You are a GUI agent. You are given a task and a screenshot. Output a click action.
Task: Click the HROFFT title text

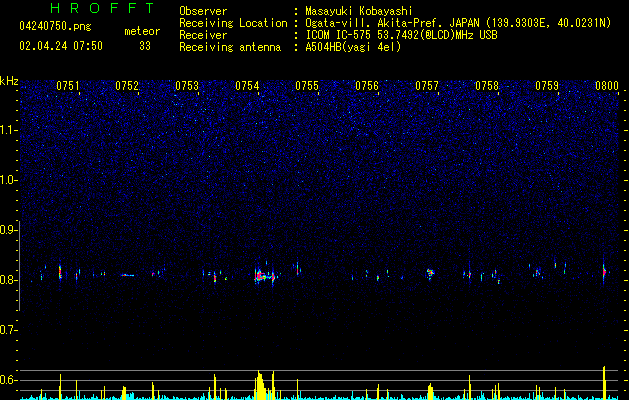coord(102,8)
